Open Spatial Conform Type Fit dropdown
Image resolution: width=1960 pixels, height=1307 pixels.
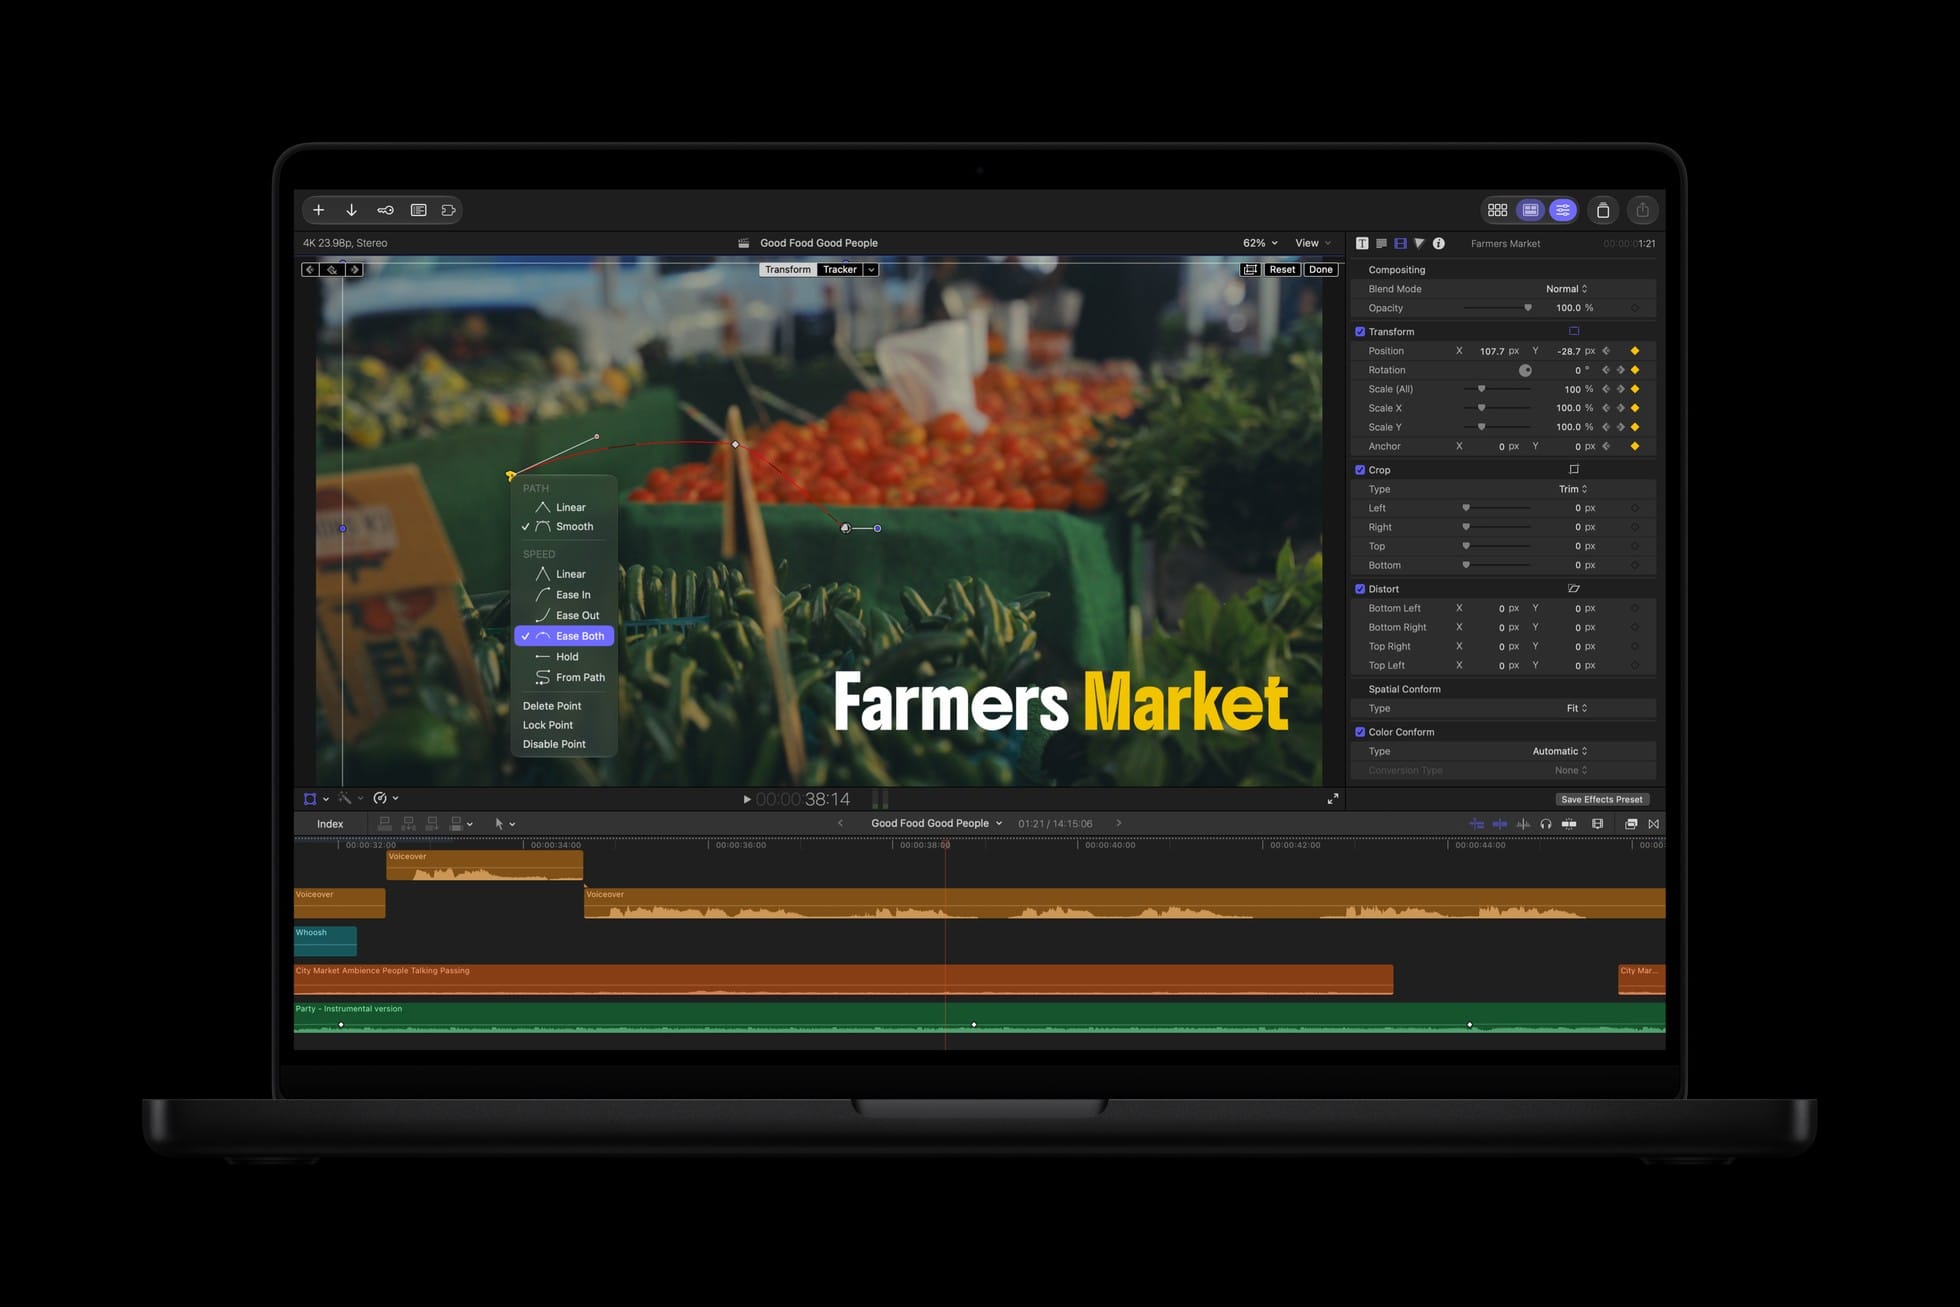(x=1577, y=708)
